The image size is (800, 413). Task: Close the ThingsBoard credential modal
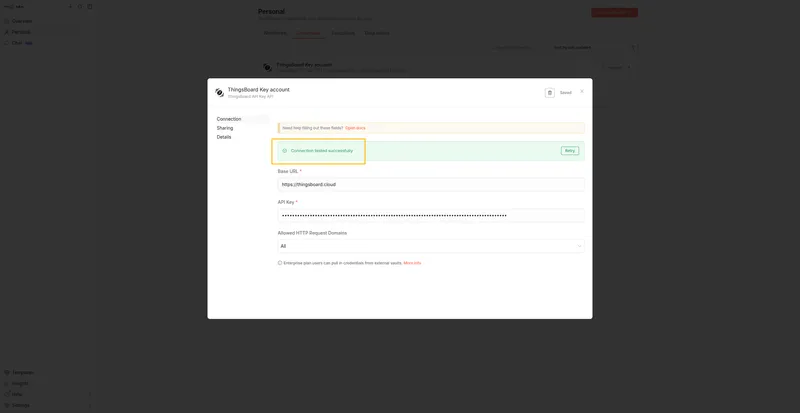(x=582, y=91)
